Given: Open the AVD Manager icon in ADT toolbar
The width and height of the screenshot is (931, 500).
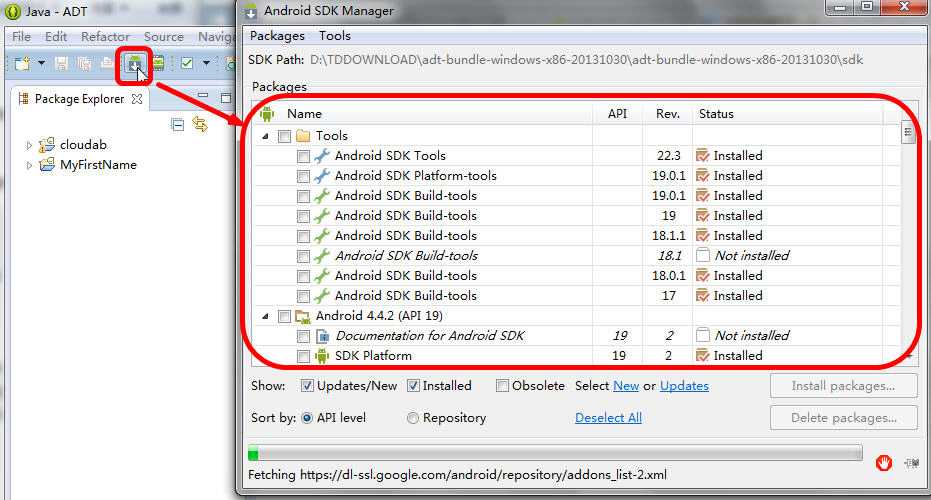Looking at the screenshot, I should point(159,63).
